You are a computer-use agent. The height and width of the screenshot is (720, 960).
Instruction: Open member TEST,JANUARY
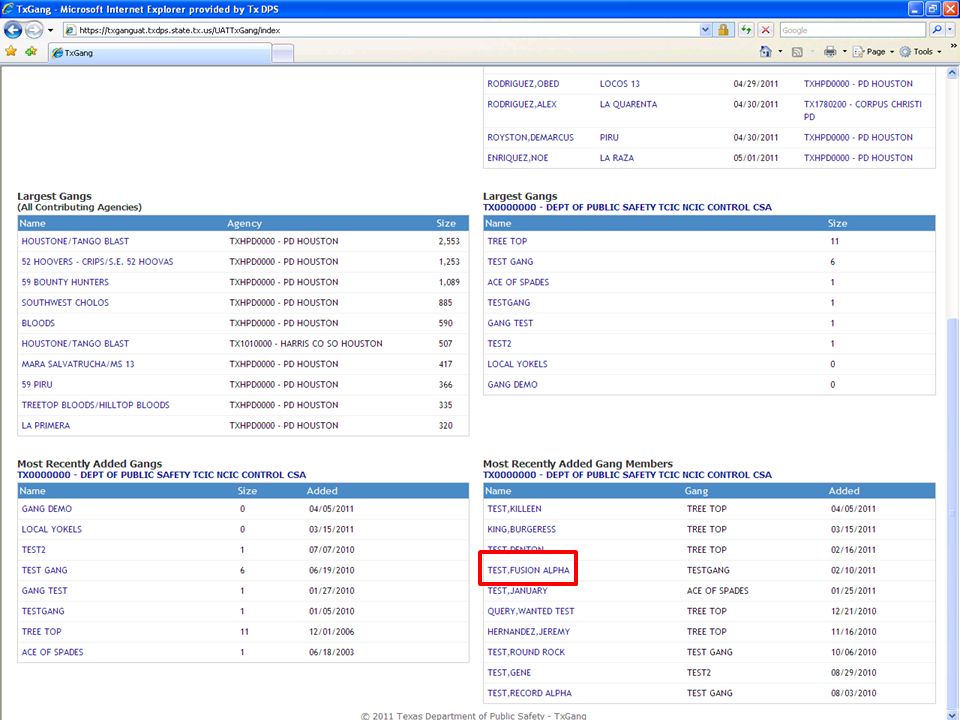(517, 591)
